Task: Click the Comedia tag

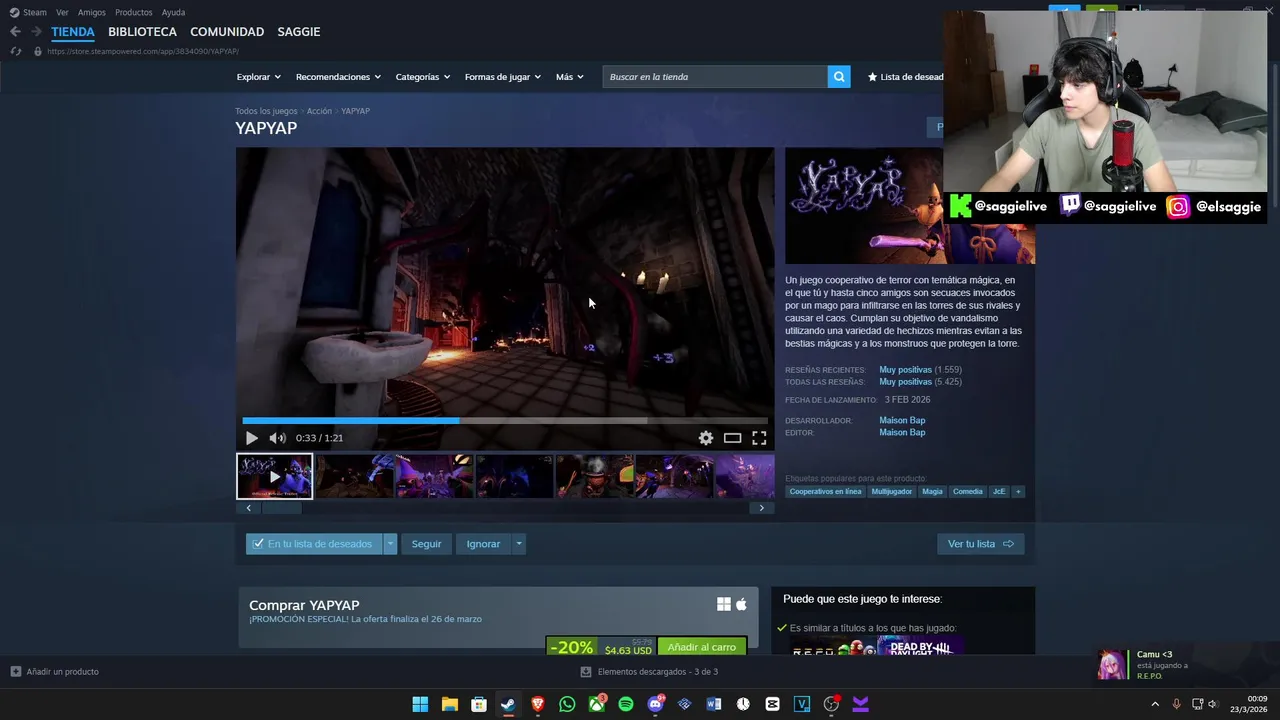Action: point(967,492)
